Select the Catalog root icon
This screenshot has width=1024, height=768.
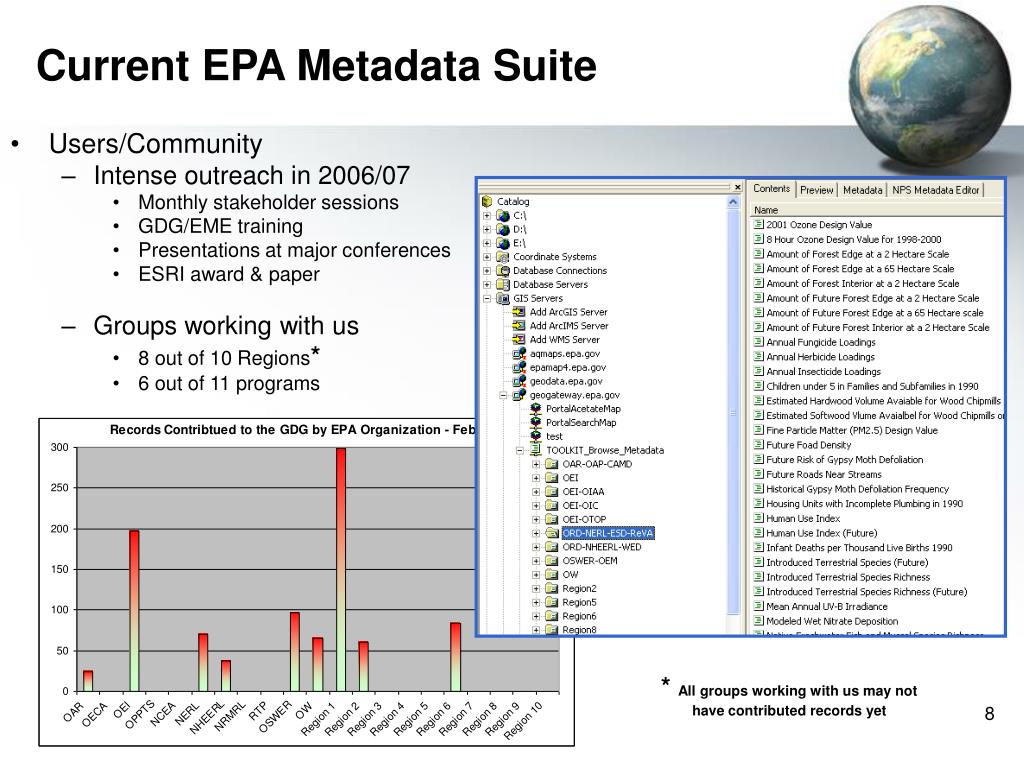click(x=487, y=201)
